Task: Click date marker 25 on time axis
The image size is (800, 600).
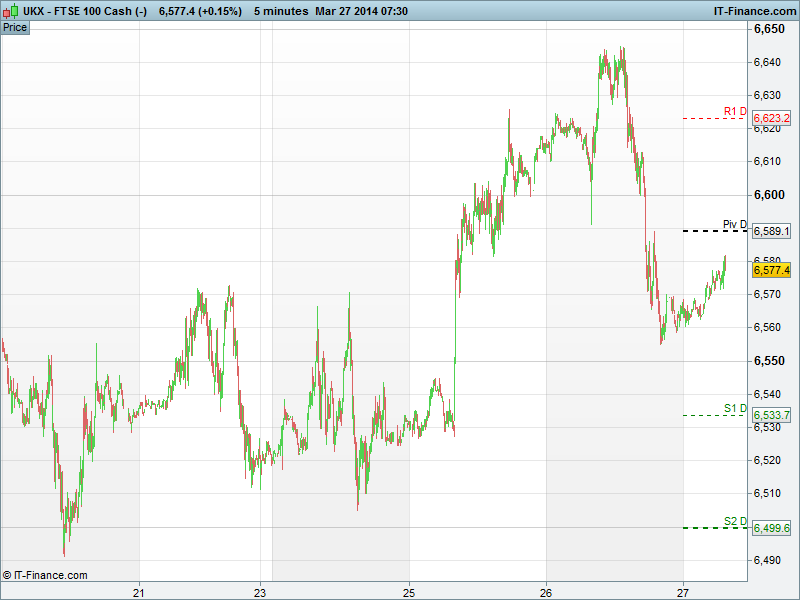Action: [409, 591]
